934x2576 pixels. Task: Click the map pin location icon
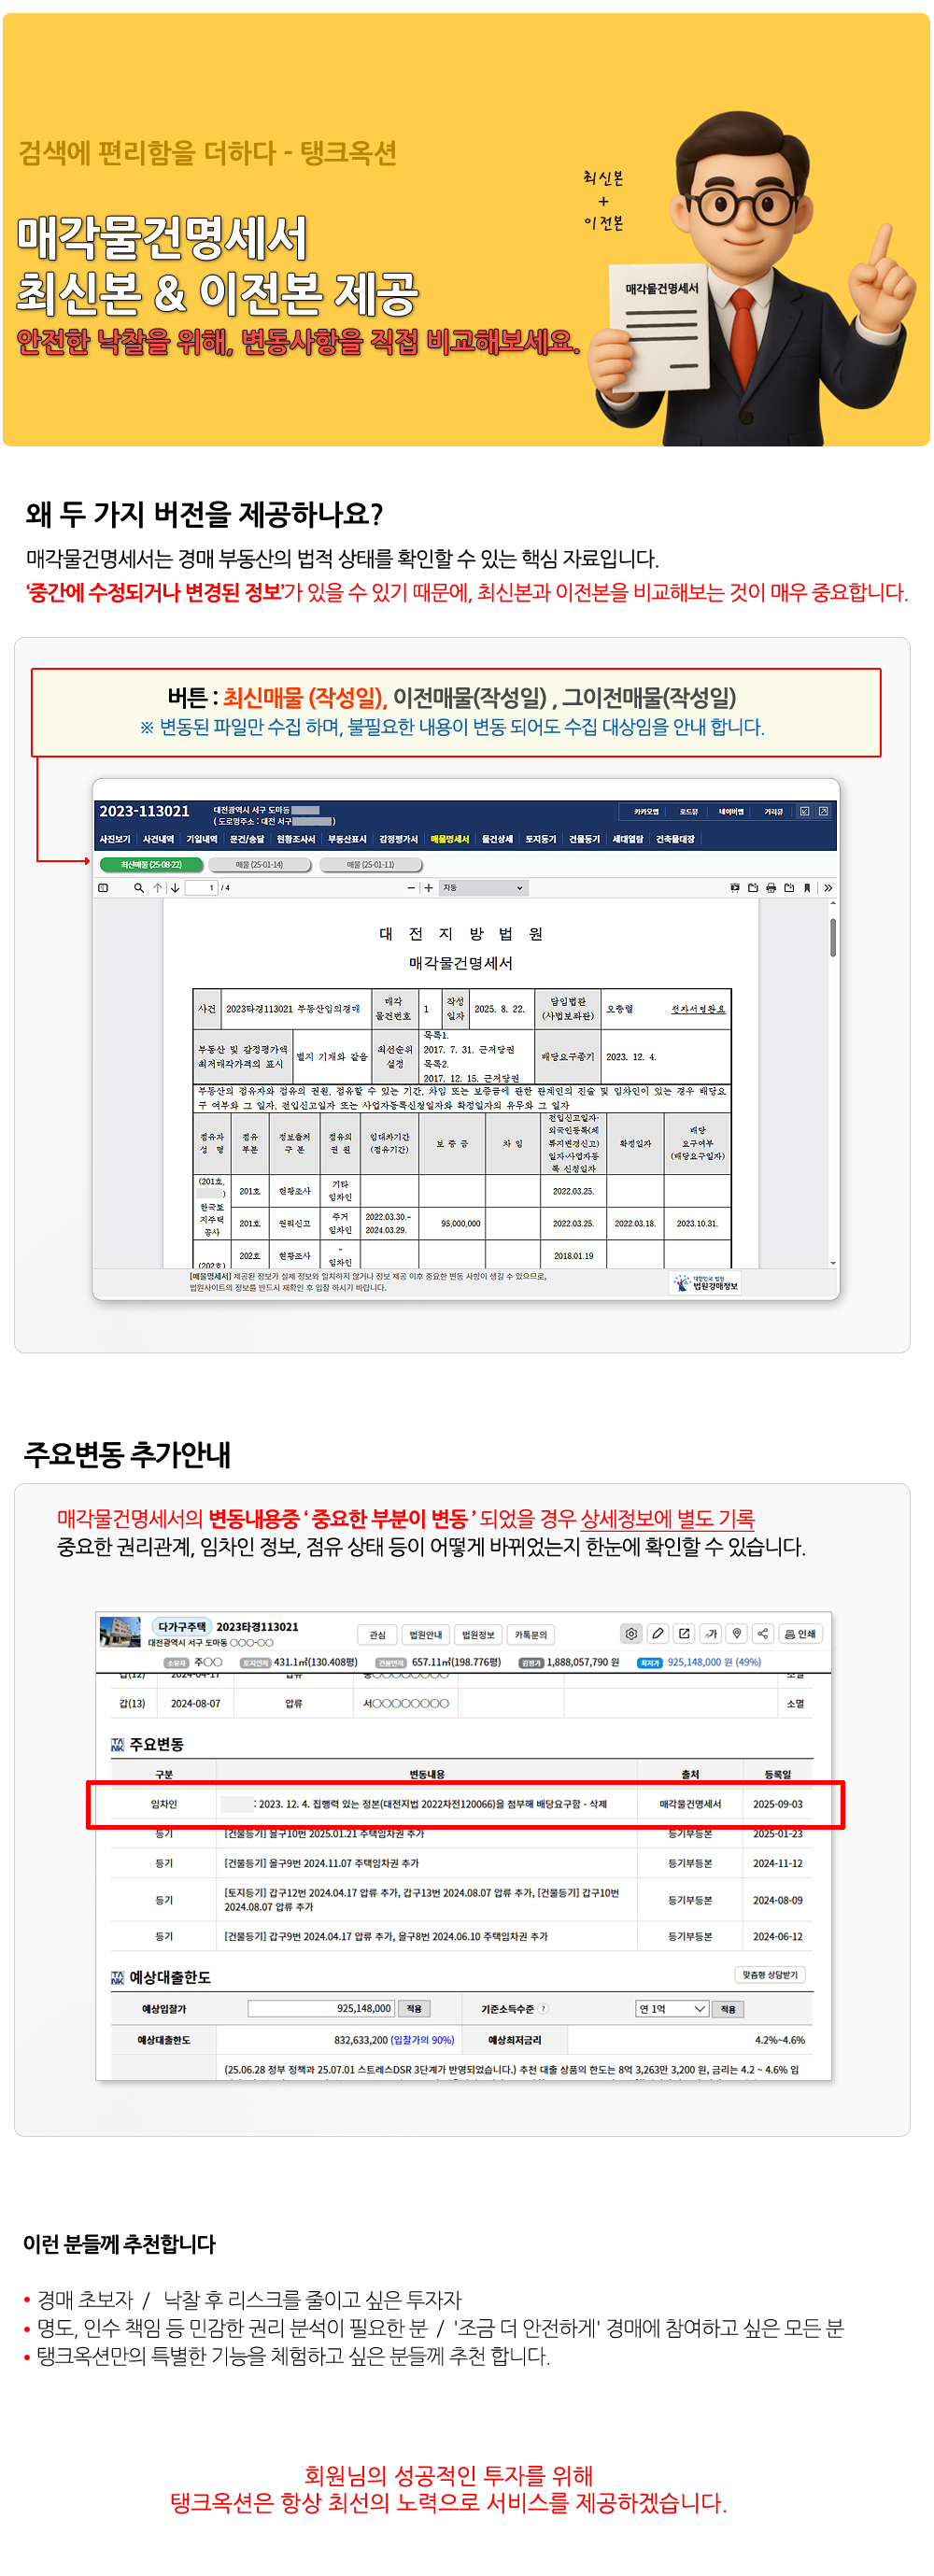pyautogui.click(x=737, y=1634)
